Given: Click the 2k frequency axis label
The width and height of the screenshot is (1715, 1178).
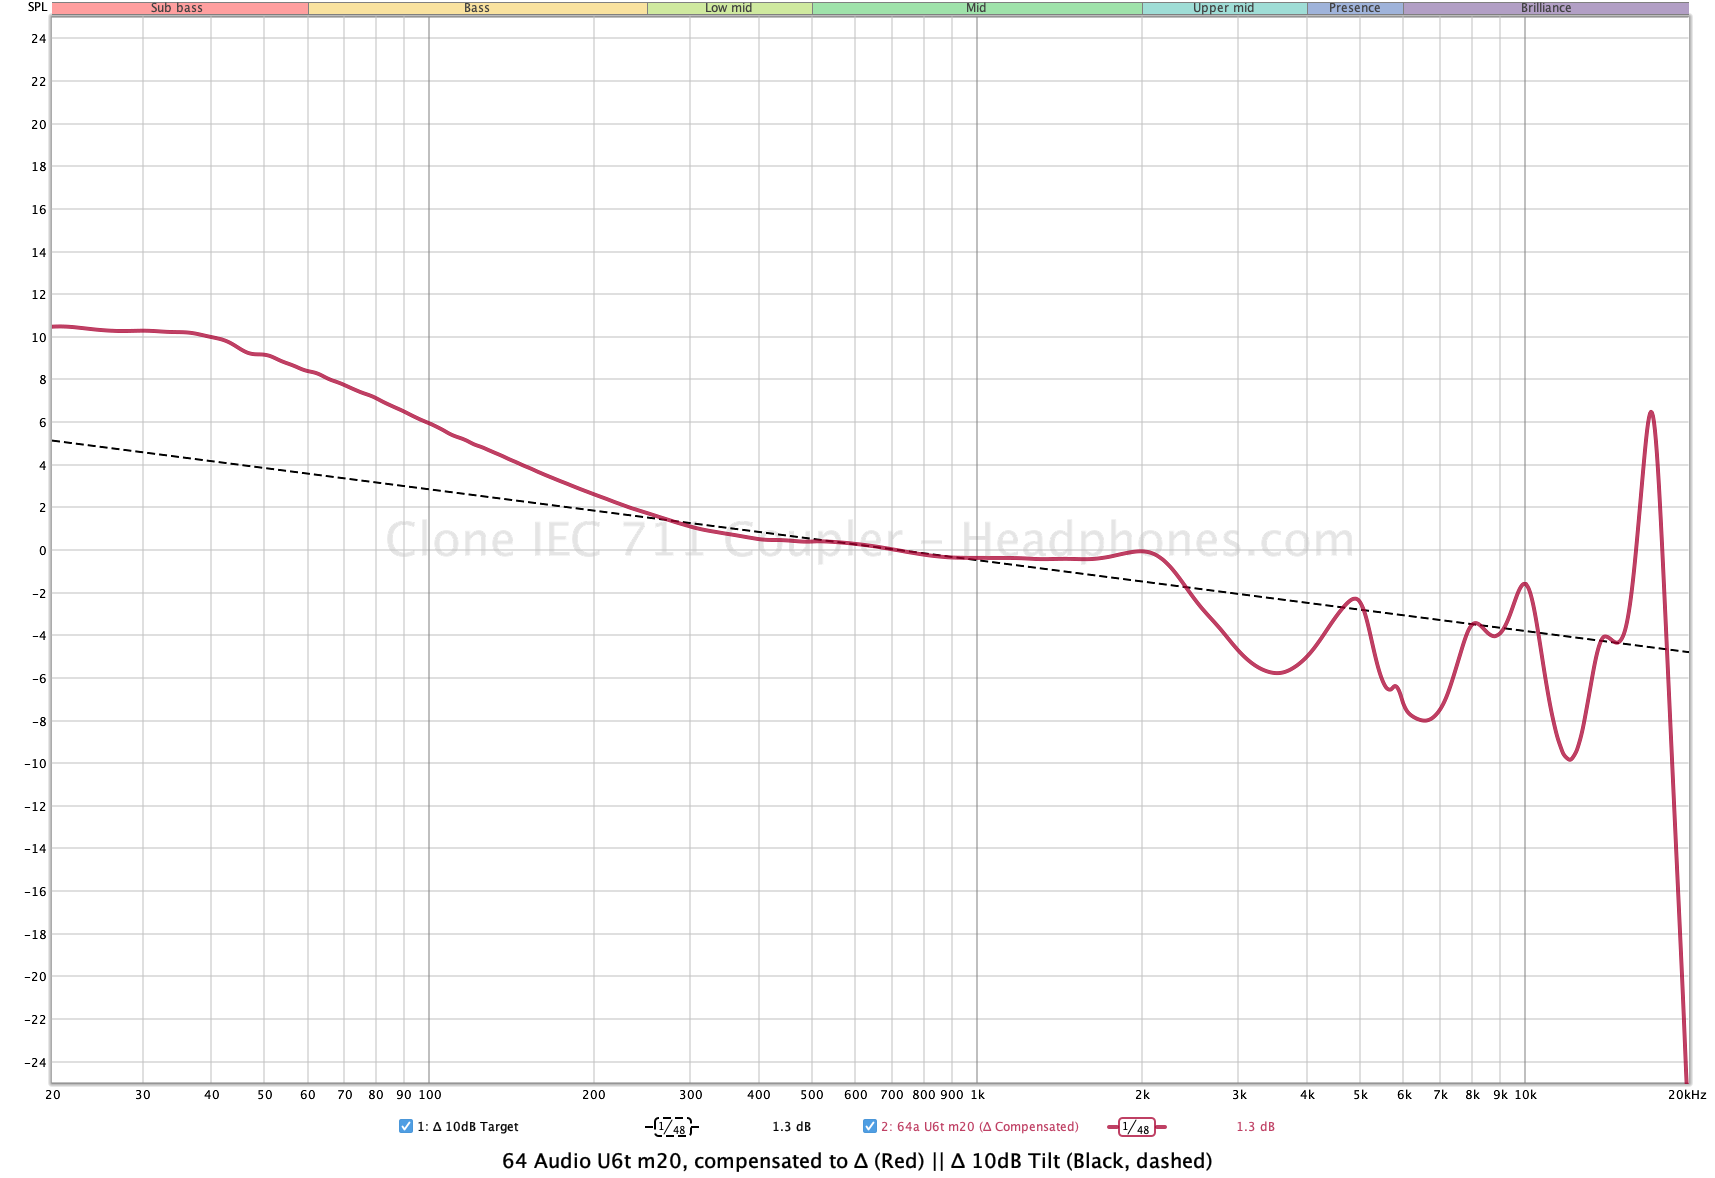Looking at the screenshot, I should click(x=1142, y=1095).
